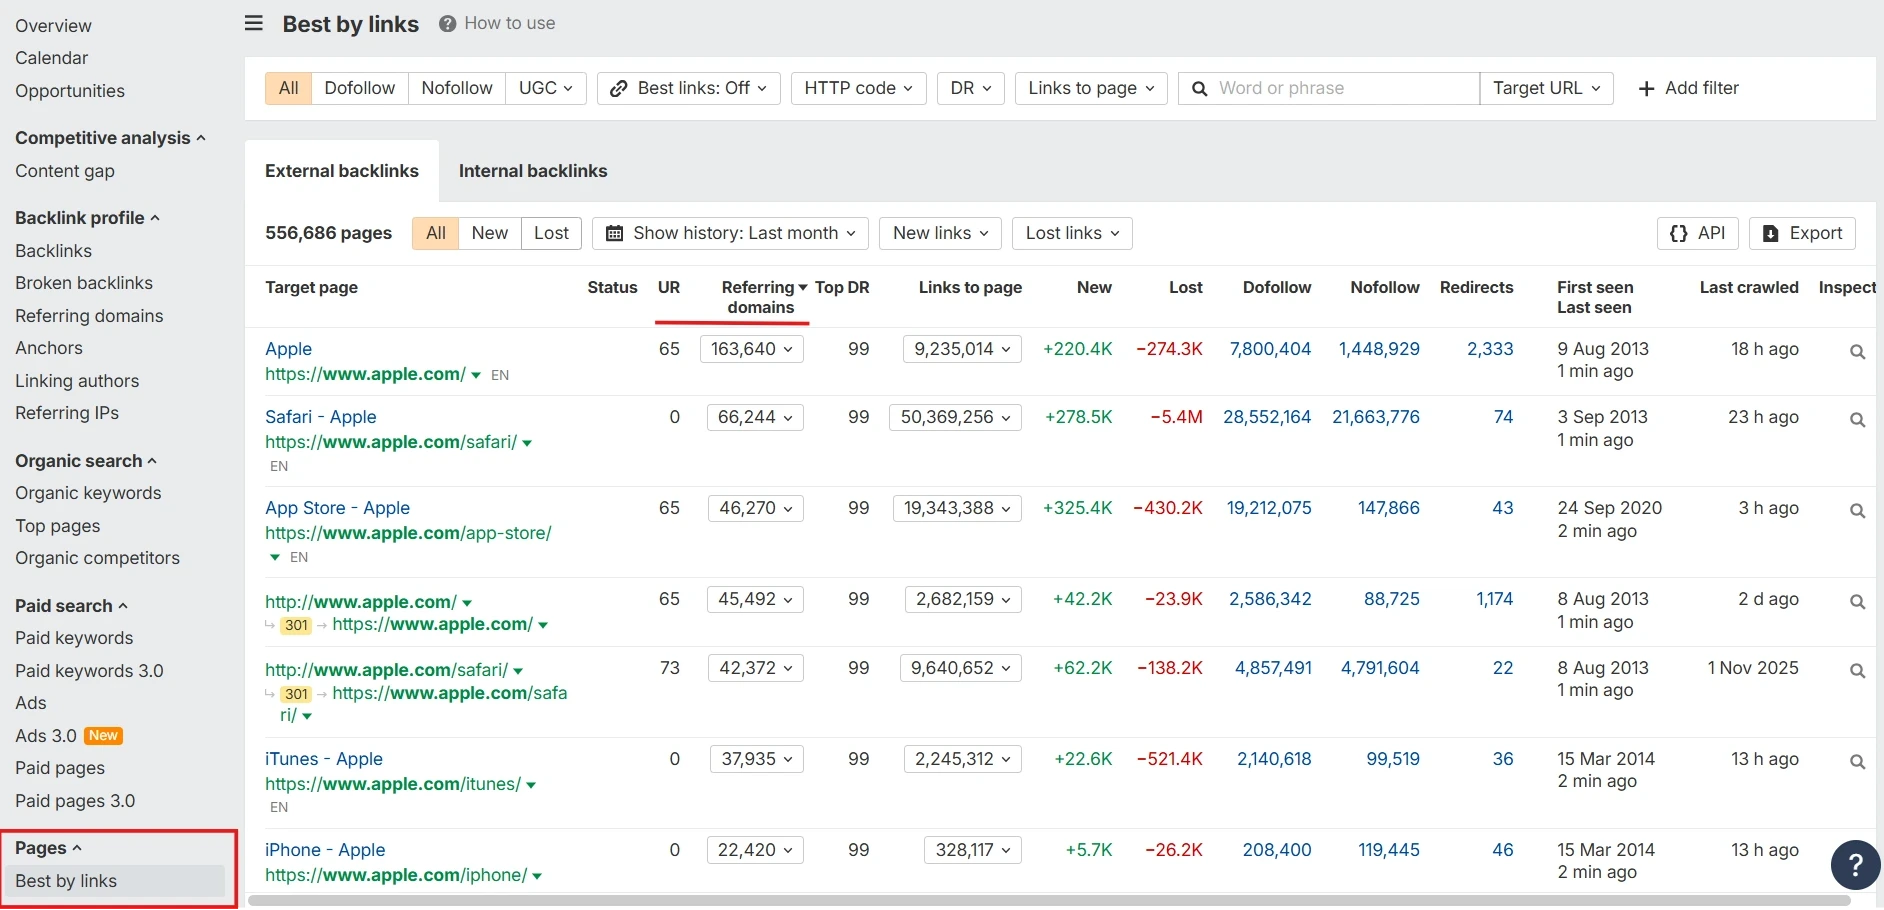Open the Safari - Apple target page link

coord(320,416)
